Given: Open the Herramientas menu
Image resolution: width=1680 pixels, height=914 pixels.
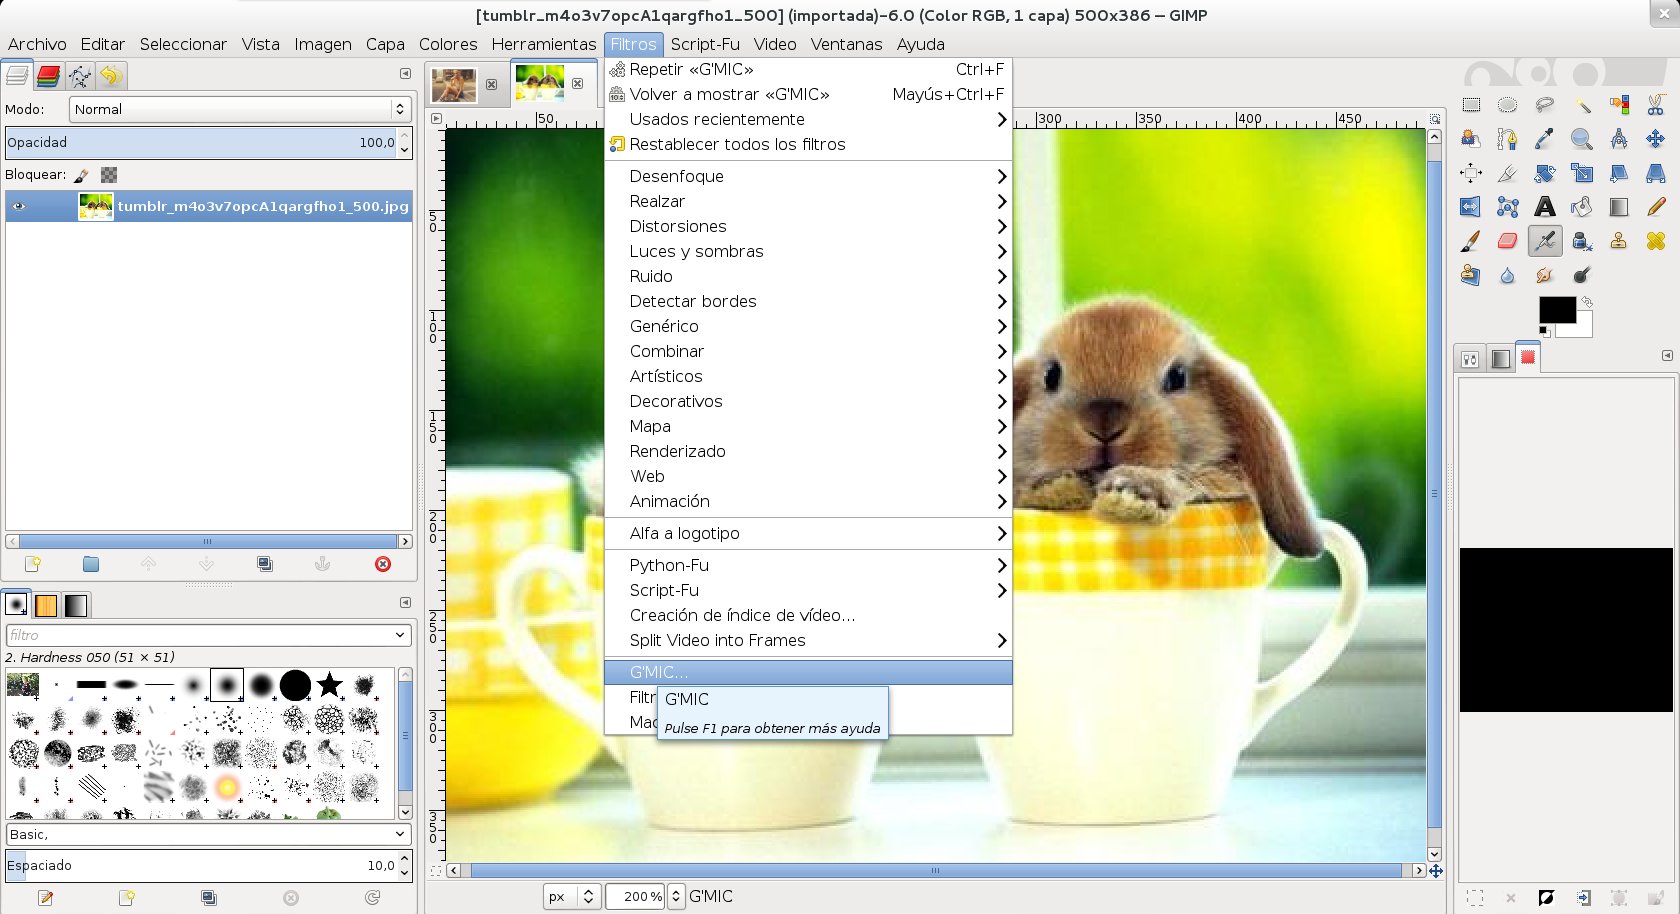Looking at the screenshot, I should point(544,44).
